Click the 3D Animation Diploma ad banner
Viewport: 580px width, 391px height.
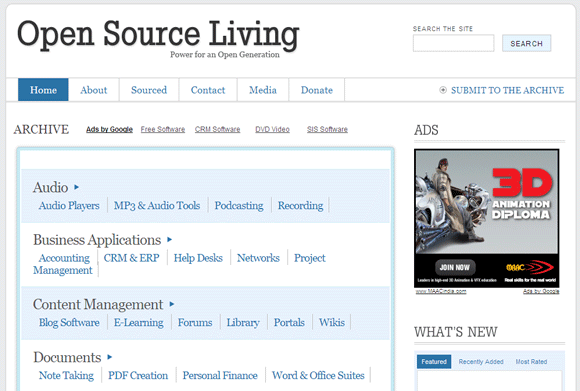click(x=487, y=218)
